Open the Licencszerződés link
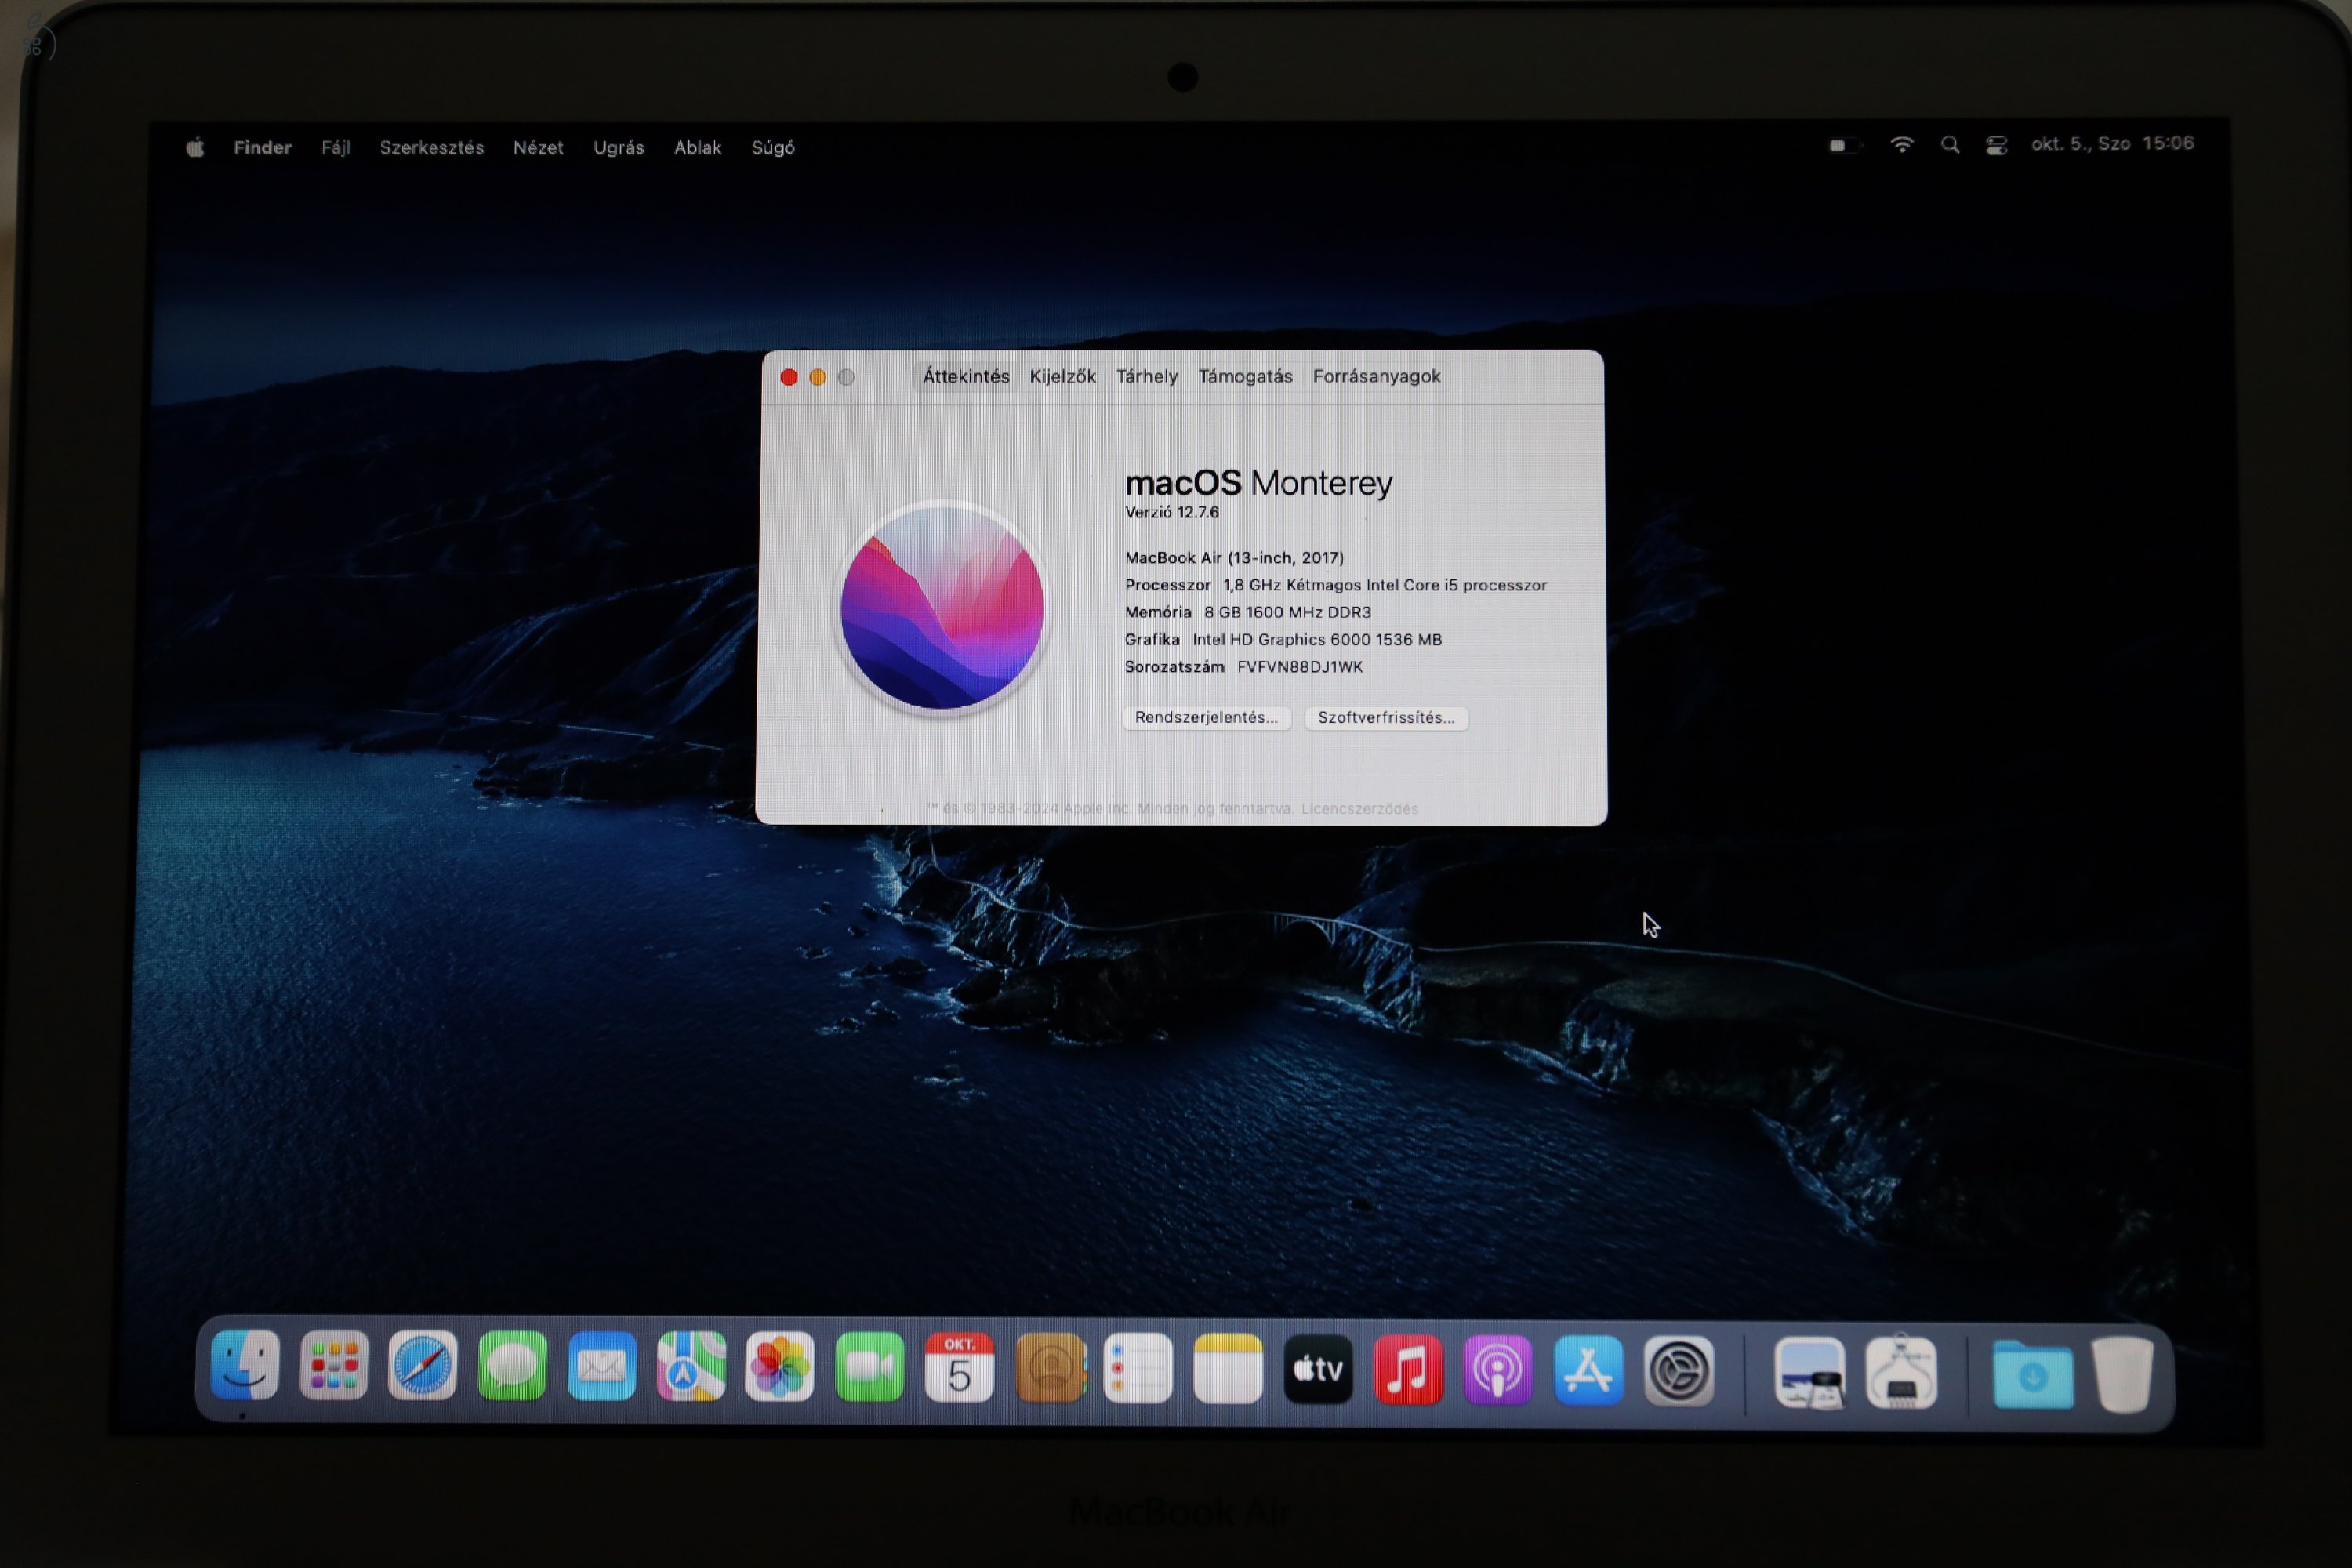Image resolution: width=2352 pixels, height=1568 pixels. click(x=1359, y=808)
